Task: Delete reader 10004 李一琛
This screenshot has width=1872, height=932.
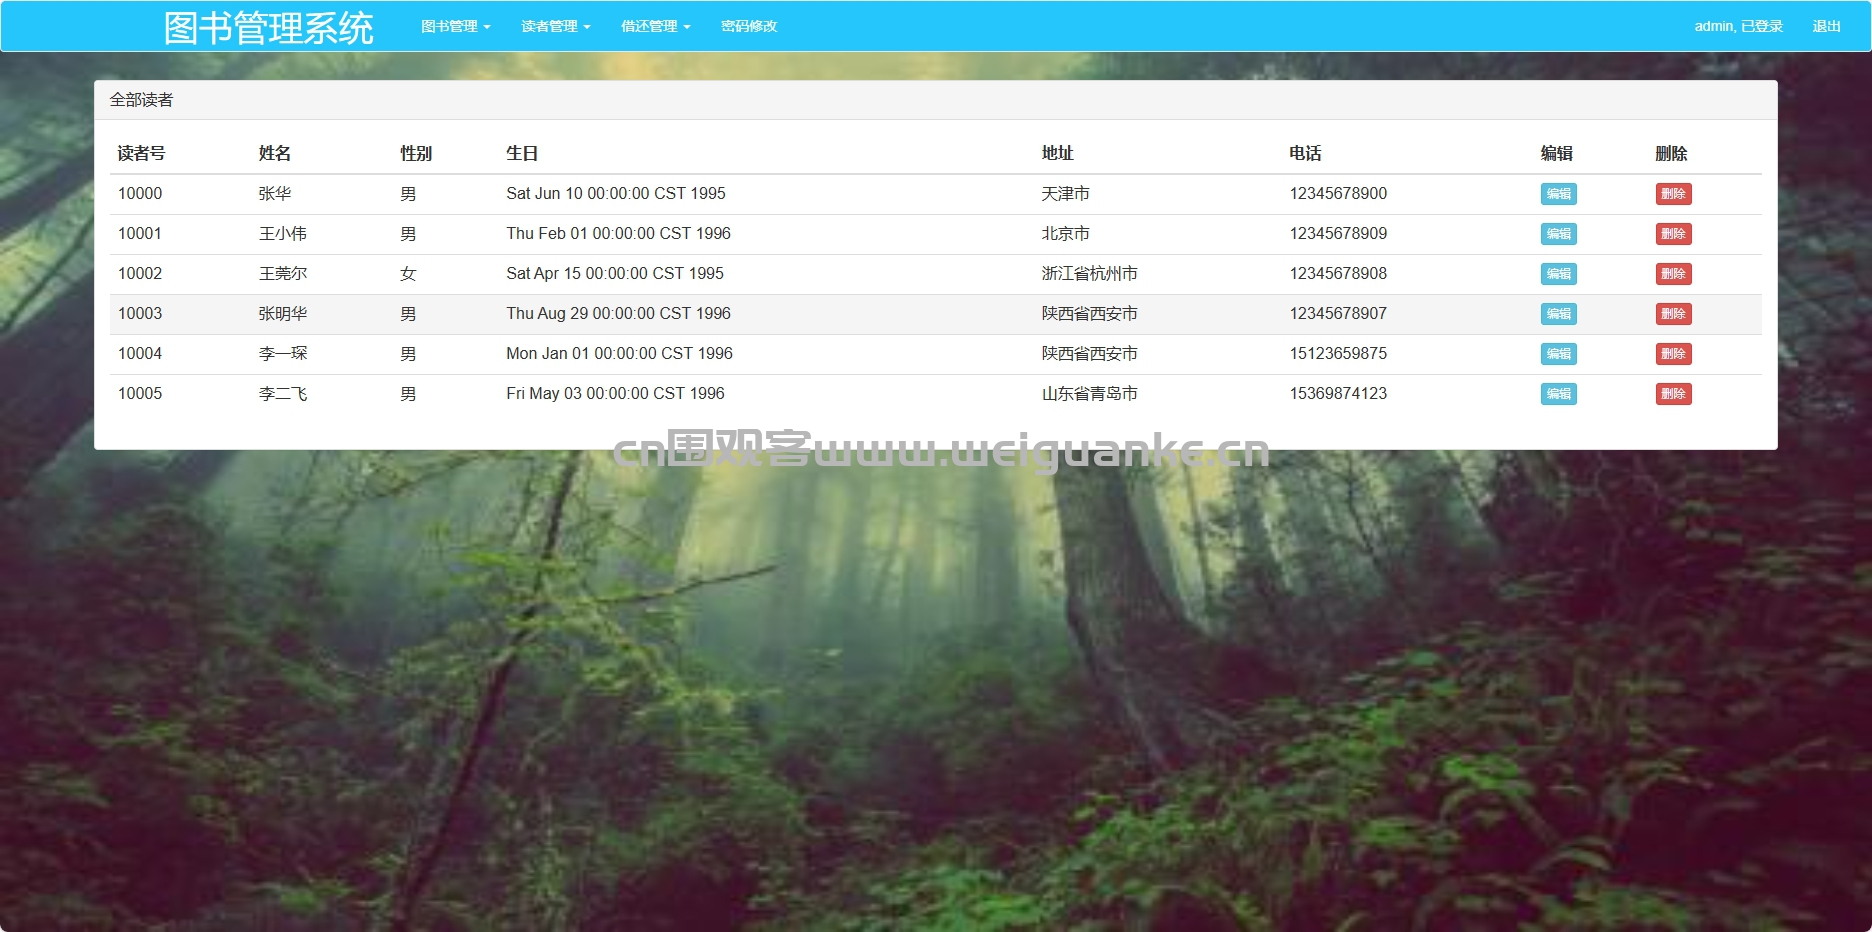Action: 1674,354
